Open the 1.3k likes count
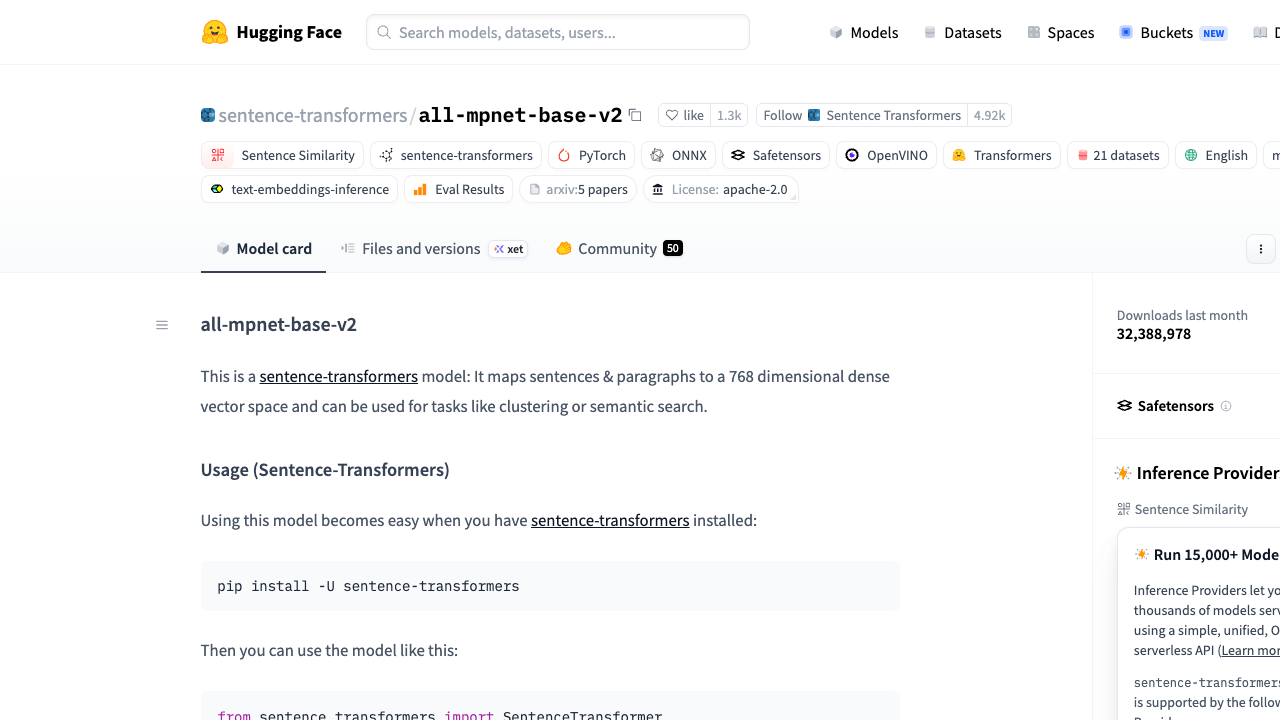 [x=729, y=115]
